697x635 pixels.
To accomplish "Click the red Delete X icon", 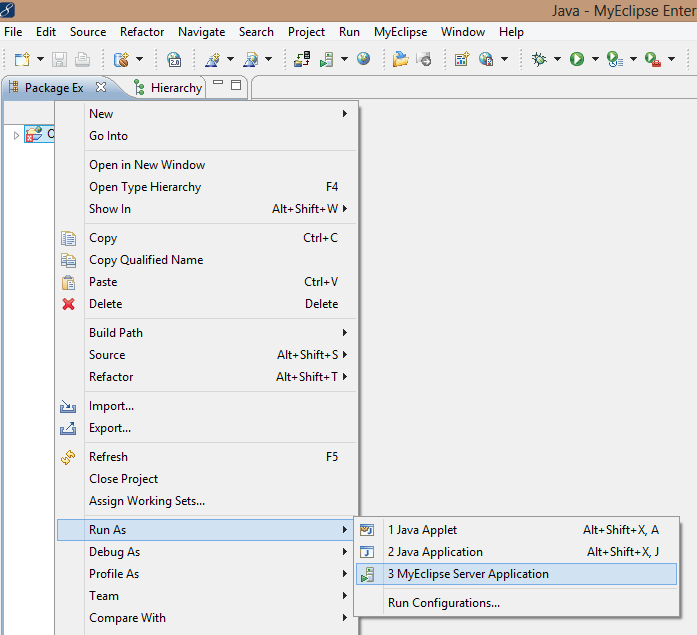I will [68, 304].
